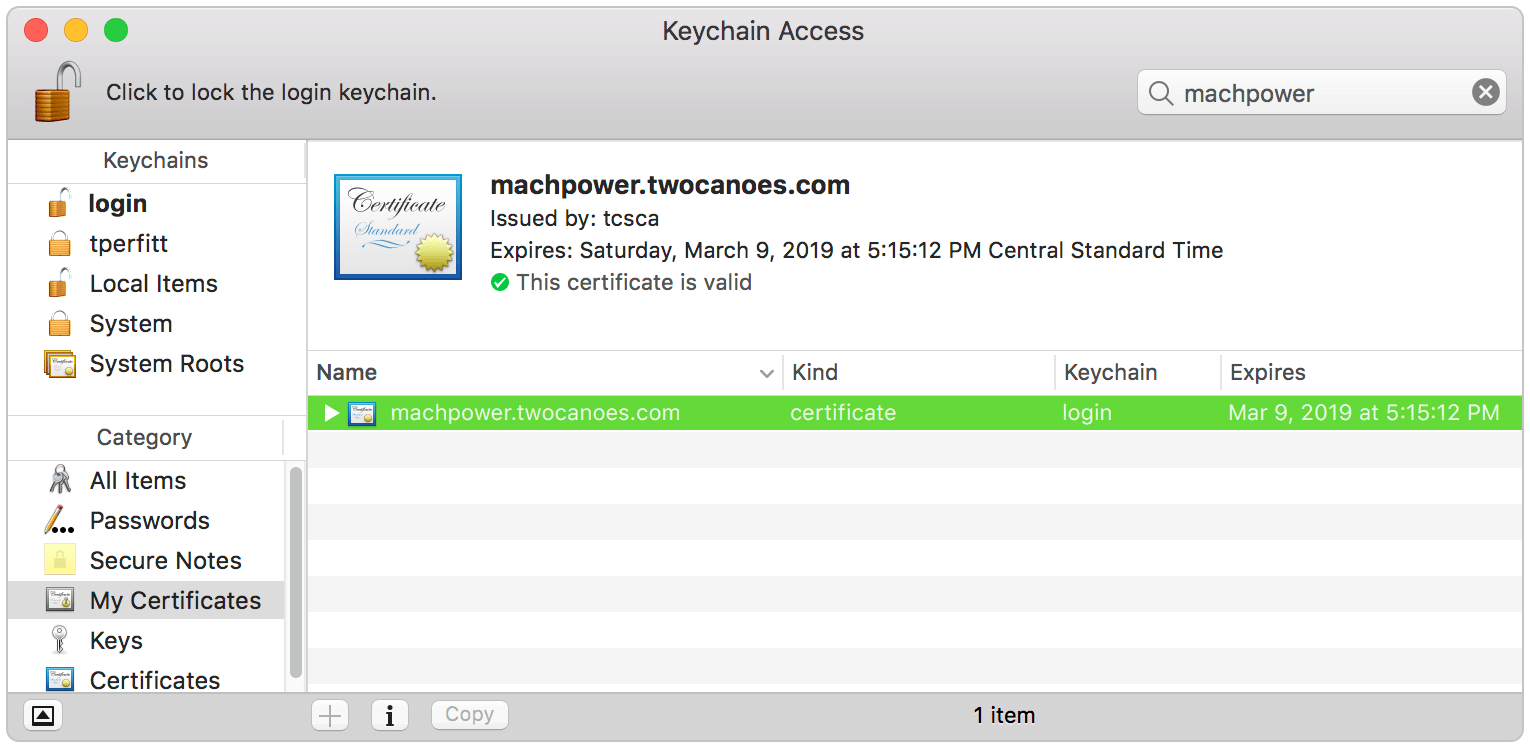Click the tperfitt locked padlock icon
The image size is (1530, 748).
pos(60,244)
